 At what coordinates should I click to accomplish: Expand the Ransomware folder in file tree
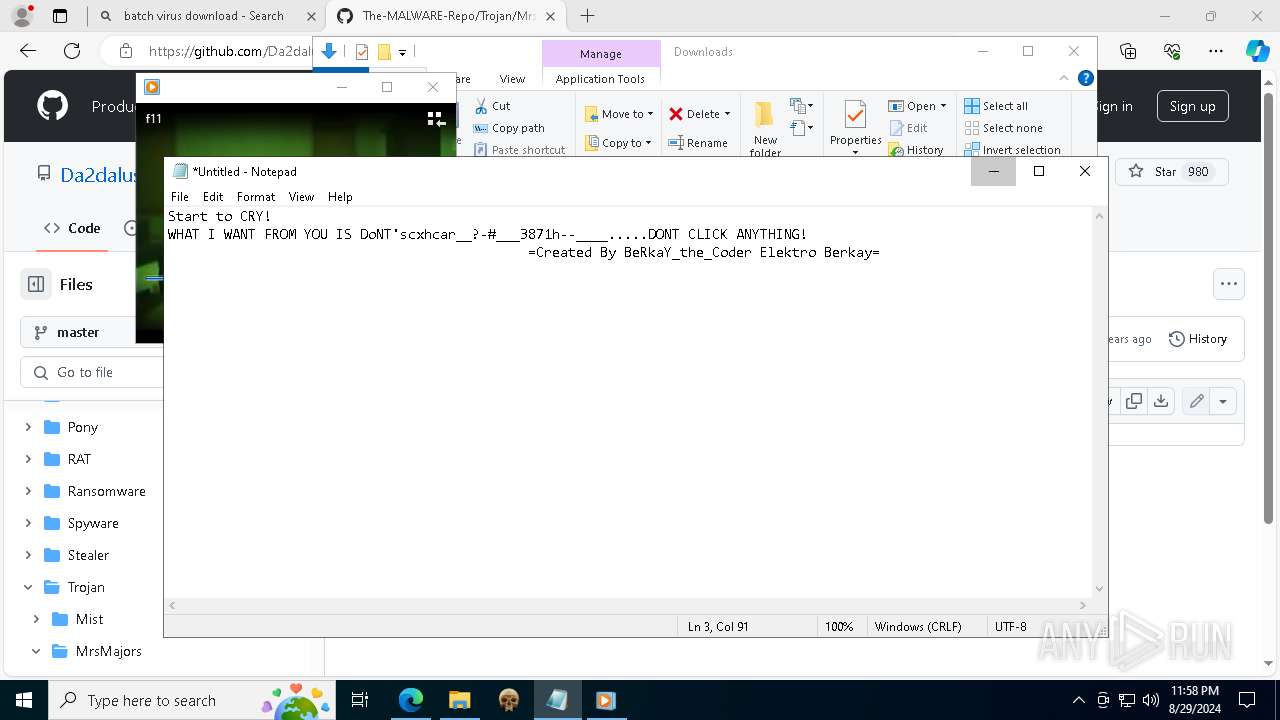[28, 491]
